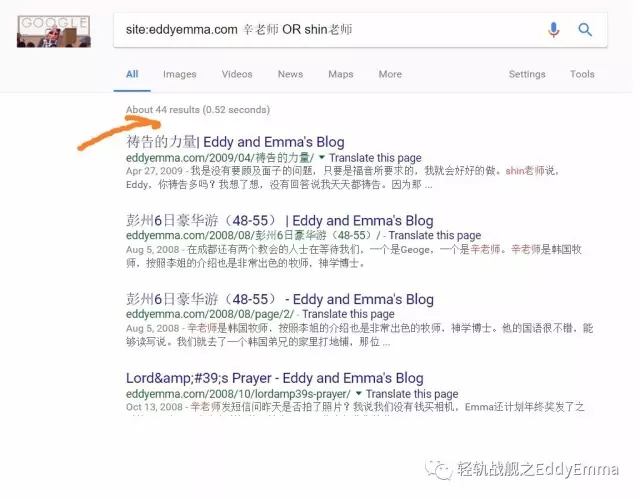Open search Tools

[x=582, y=74]
